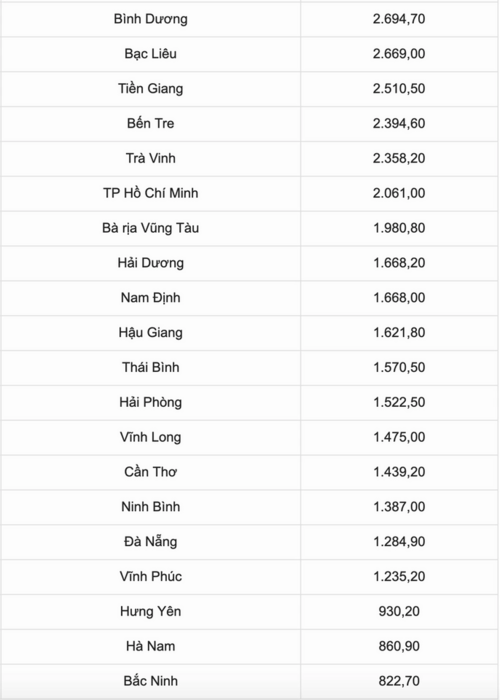
Task: Select the Bình Dương province cell
Action: tap(150, 19)
